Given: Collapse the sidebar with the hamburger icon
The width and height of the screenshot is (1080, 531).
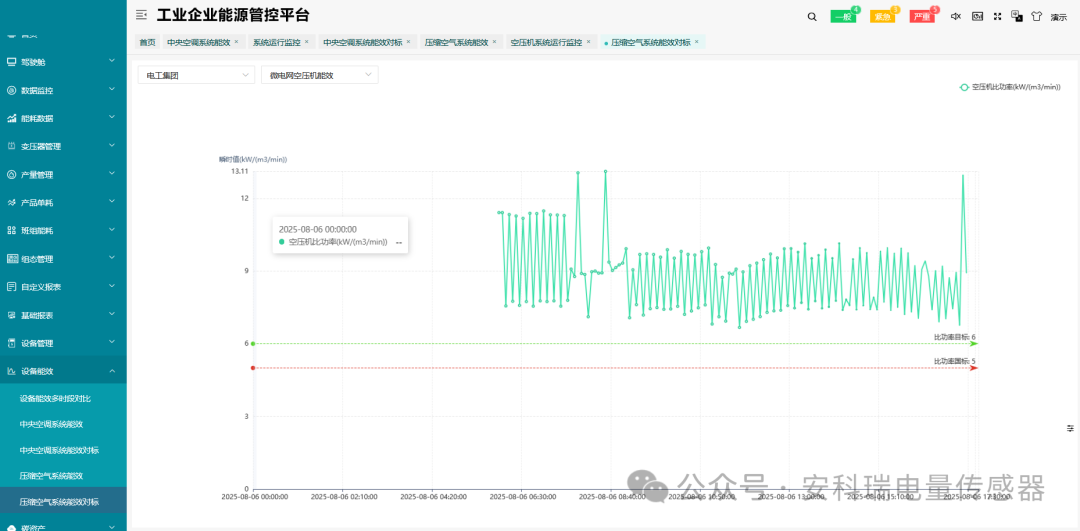Looking at the screenshot, I should (x=141, y=14).
